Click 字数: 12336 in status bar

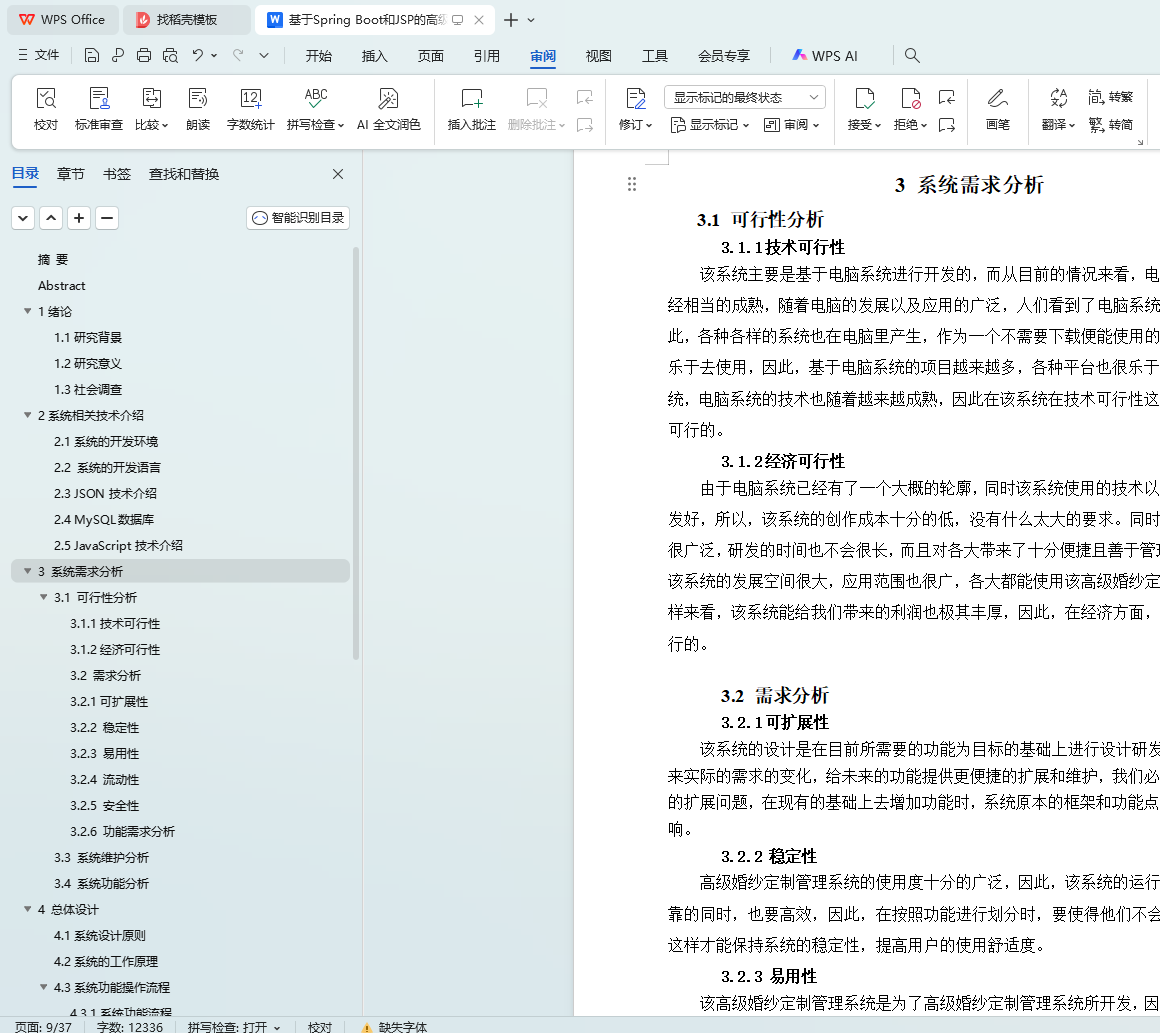[129, 1026]
